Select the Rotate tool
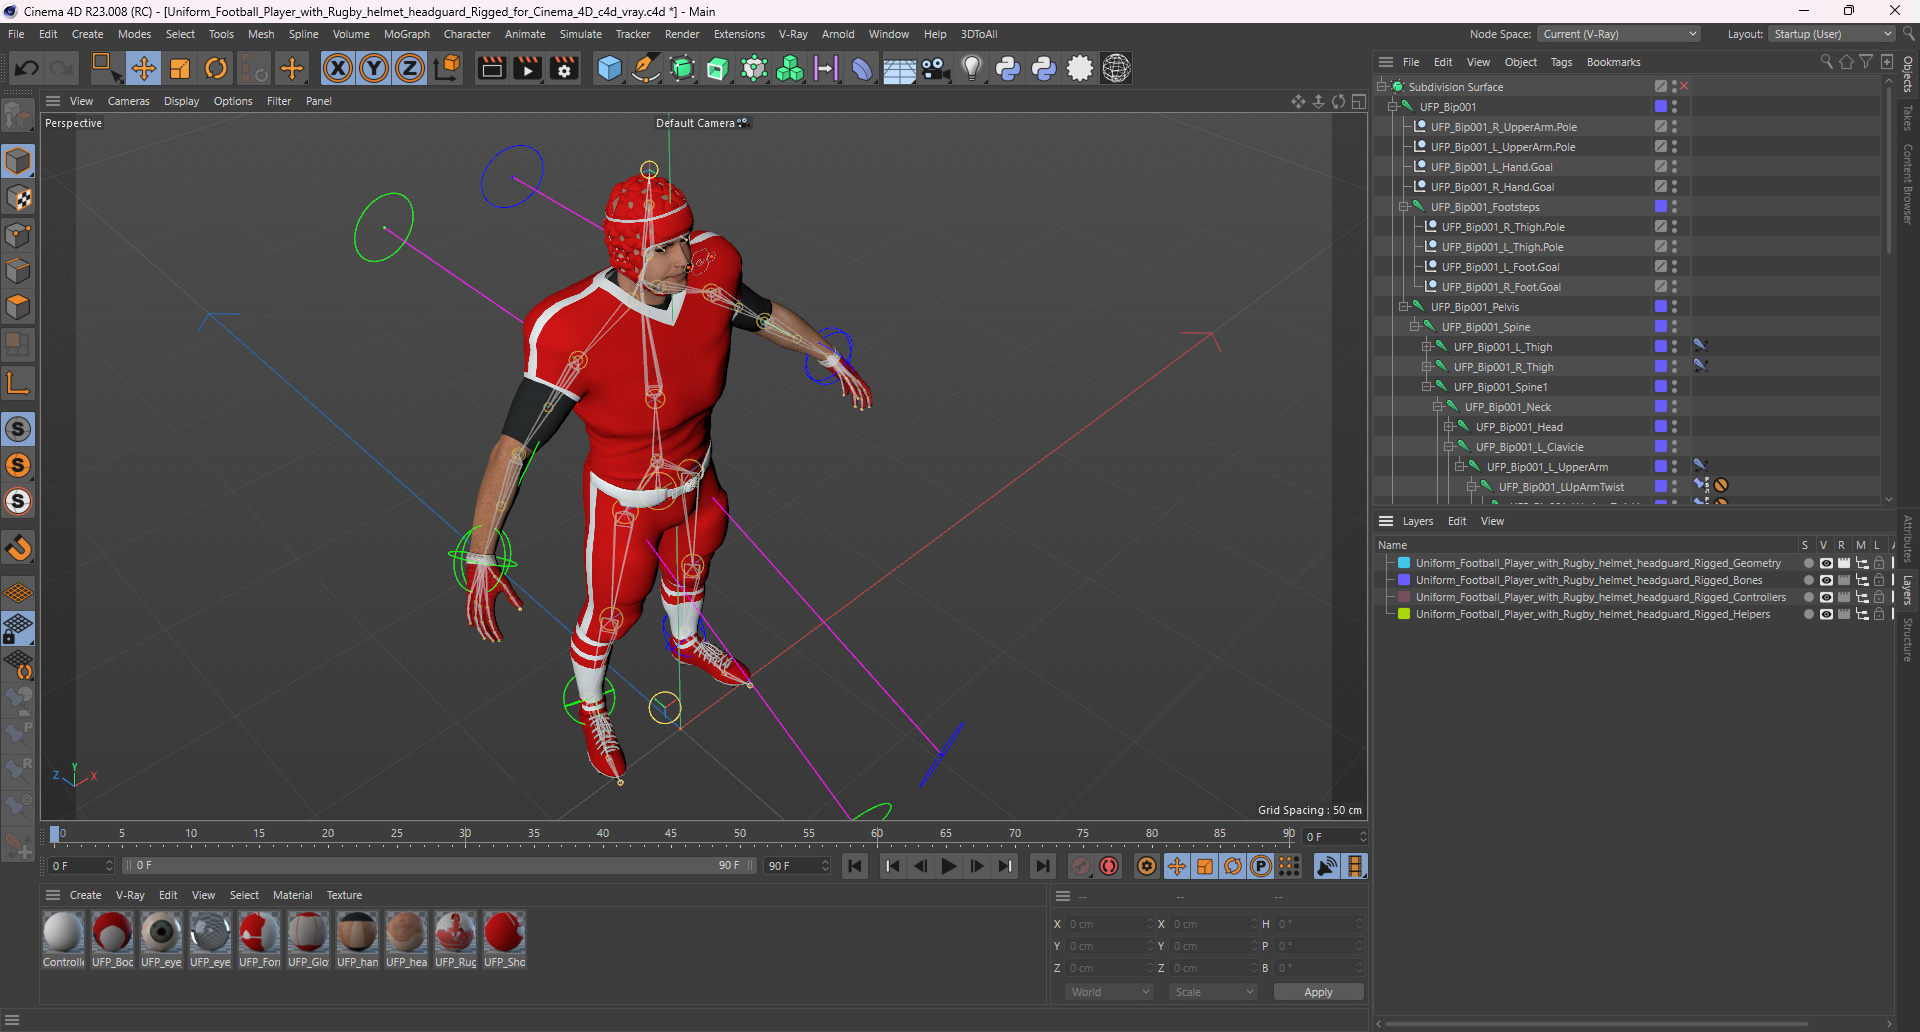The image size is (1920, 1032). click(216, 68)
